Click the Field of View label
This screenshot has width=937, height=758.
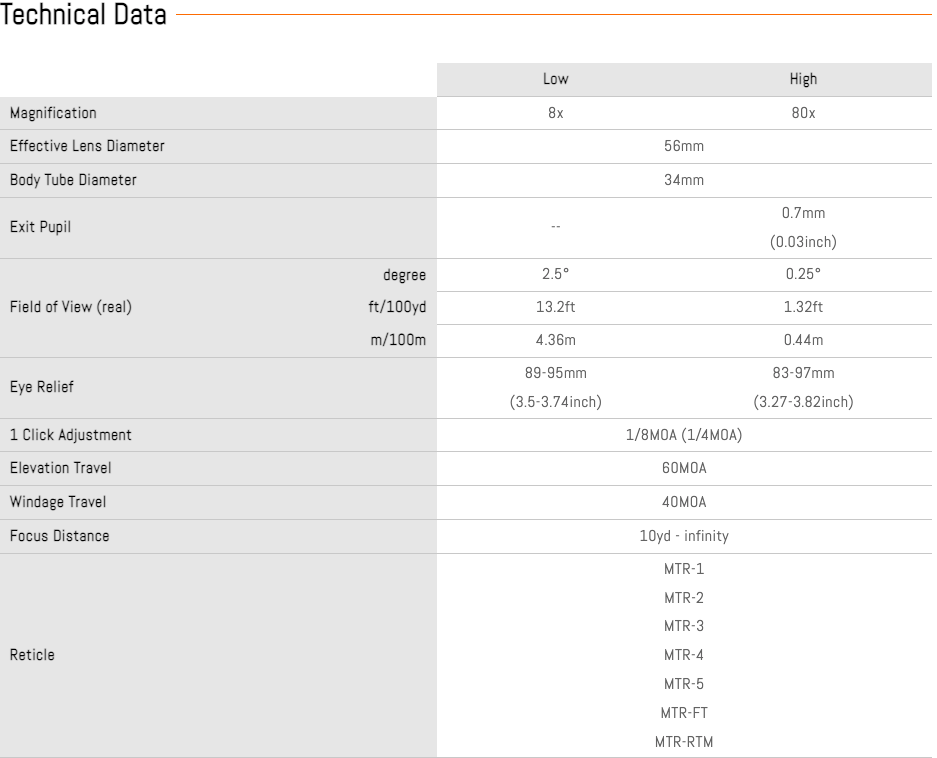(70, 308)
